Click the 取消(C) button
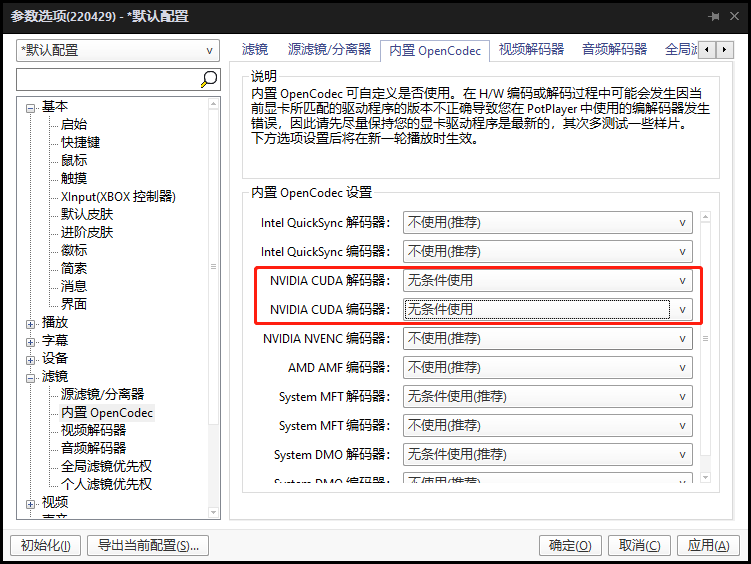This screenshot has height=564, width=751. (639, 545)
